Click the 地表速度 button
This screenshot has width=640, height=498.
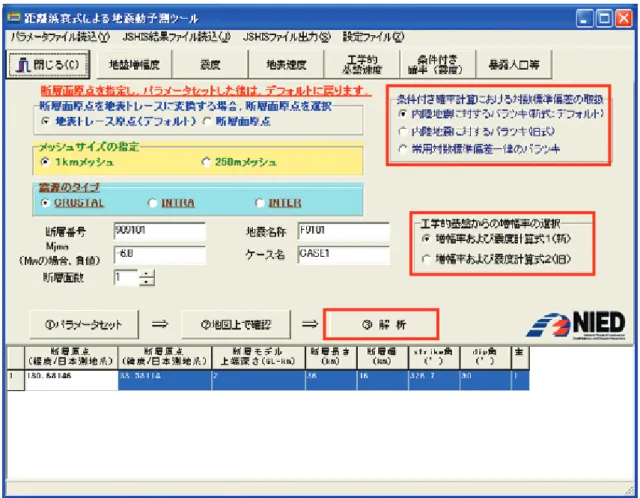[x=286, y=64]
